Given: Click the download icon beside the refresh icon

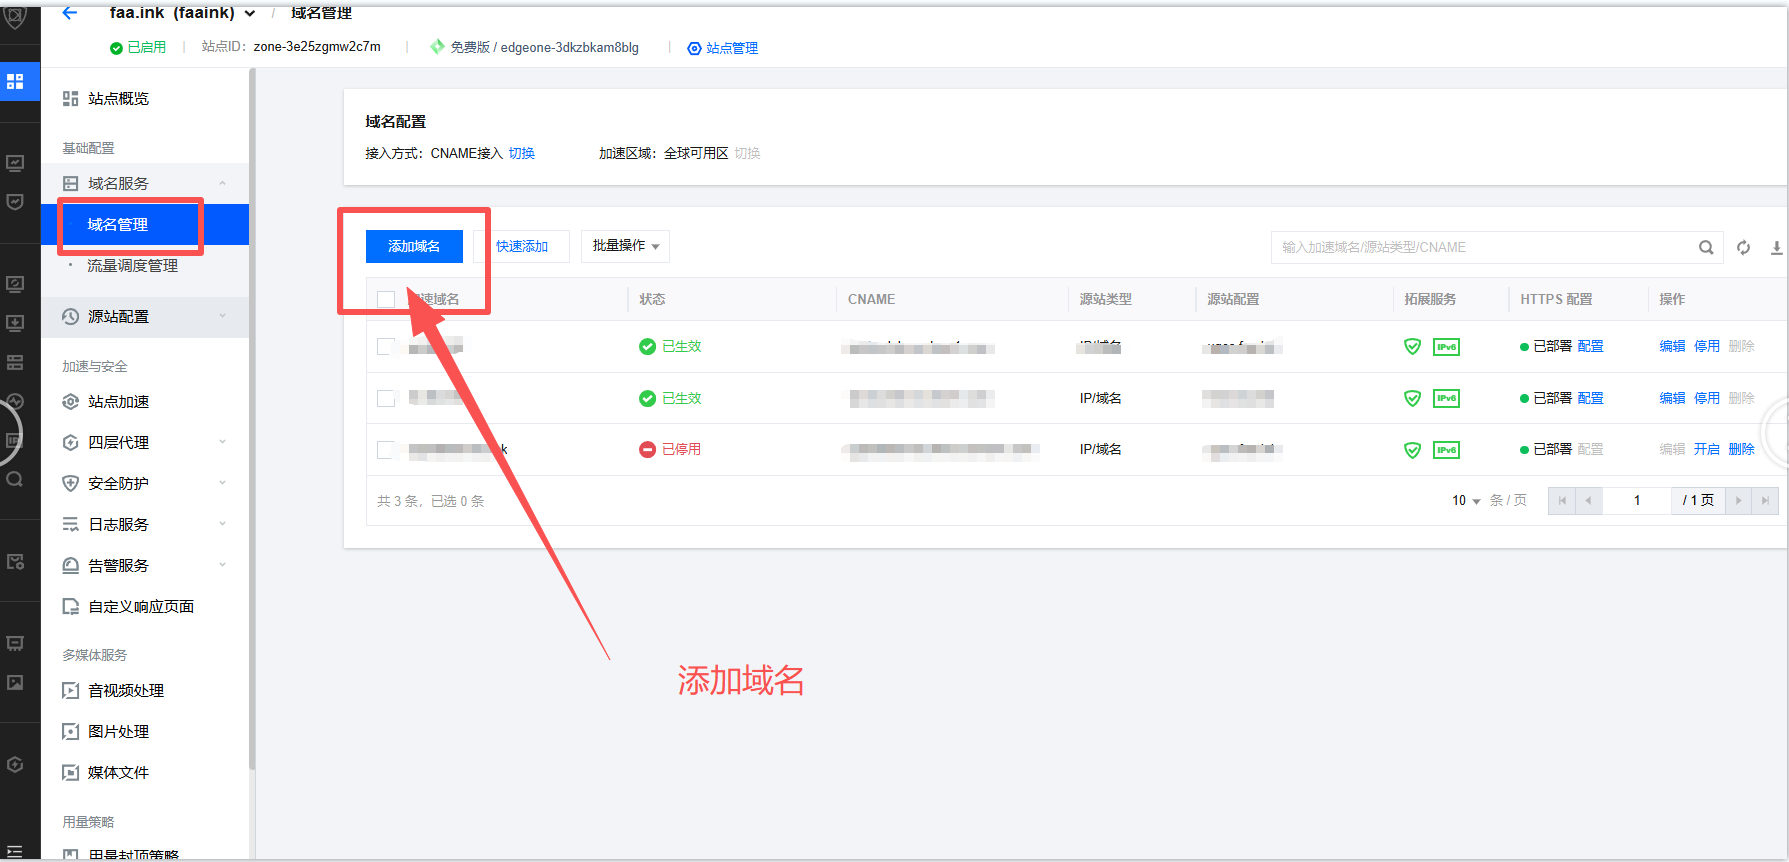Looking at the screenshot, I should [1777, 247].
